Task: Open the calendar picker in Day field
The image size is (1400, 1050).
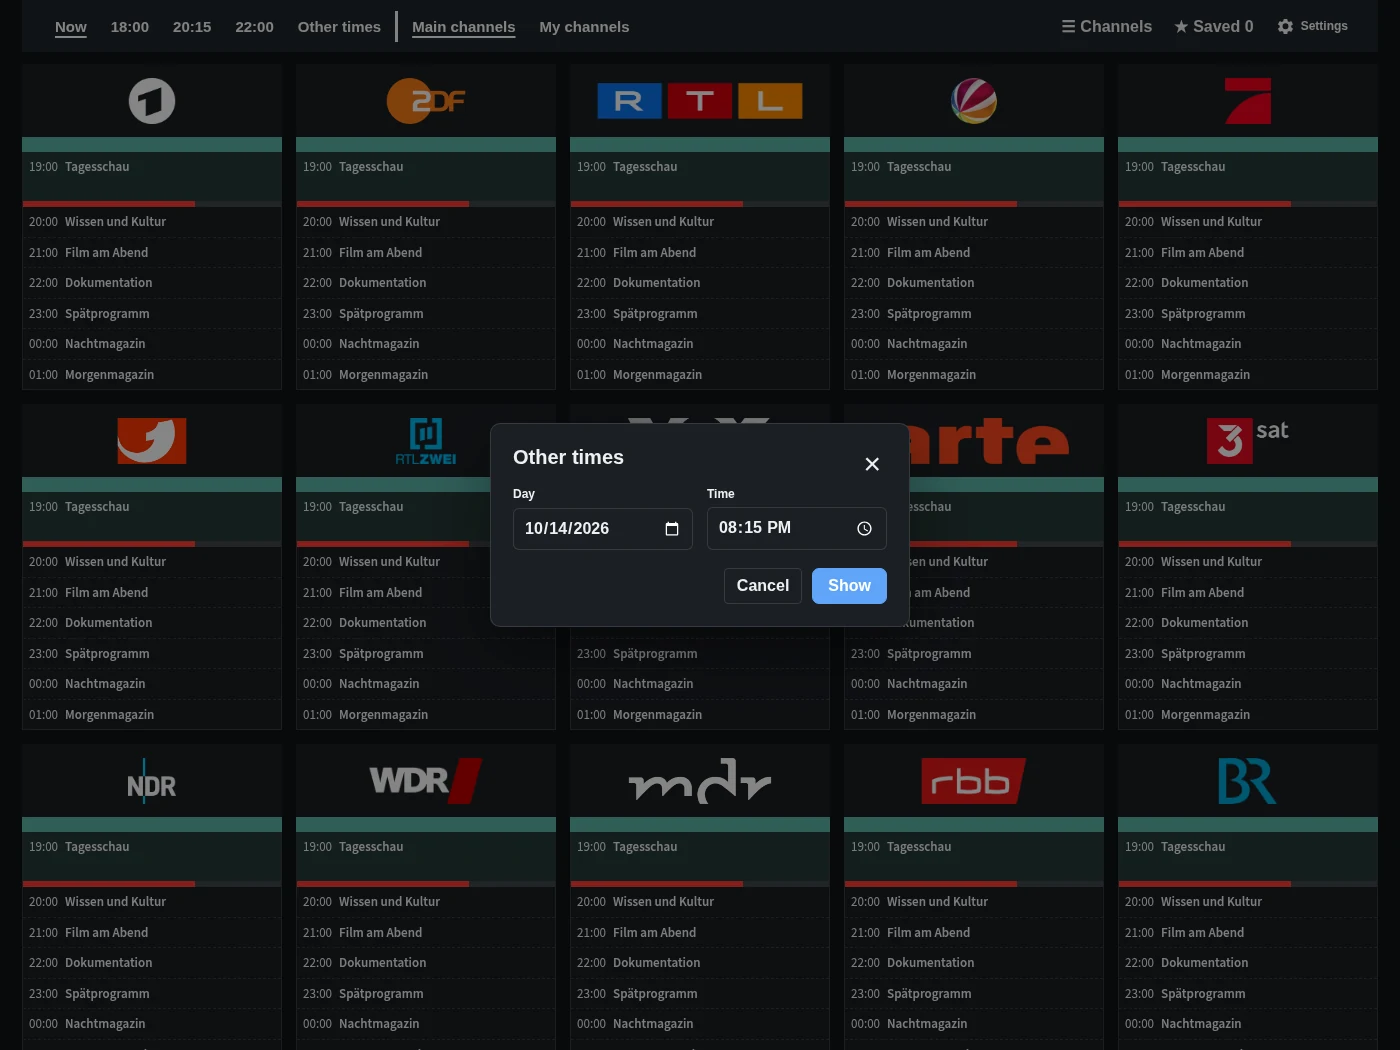Action: 672,529
